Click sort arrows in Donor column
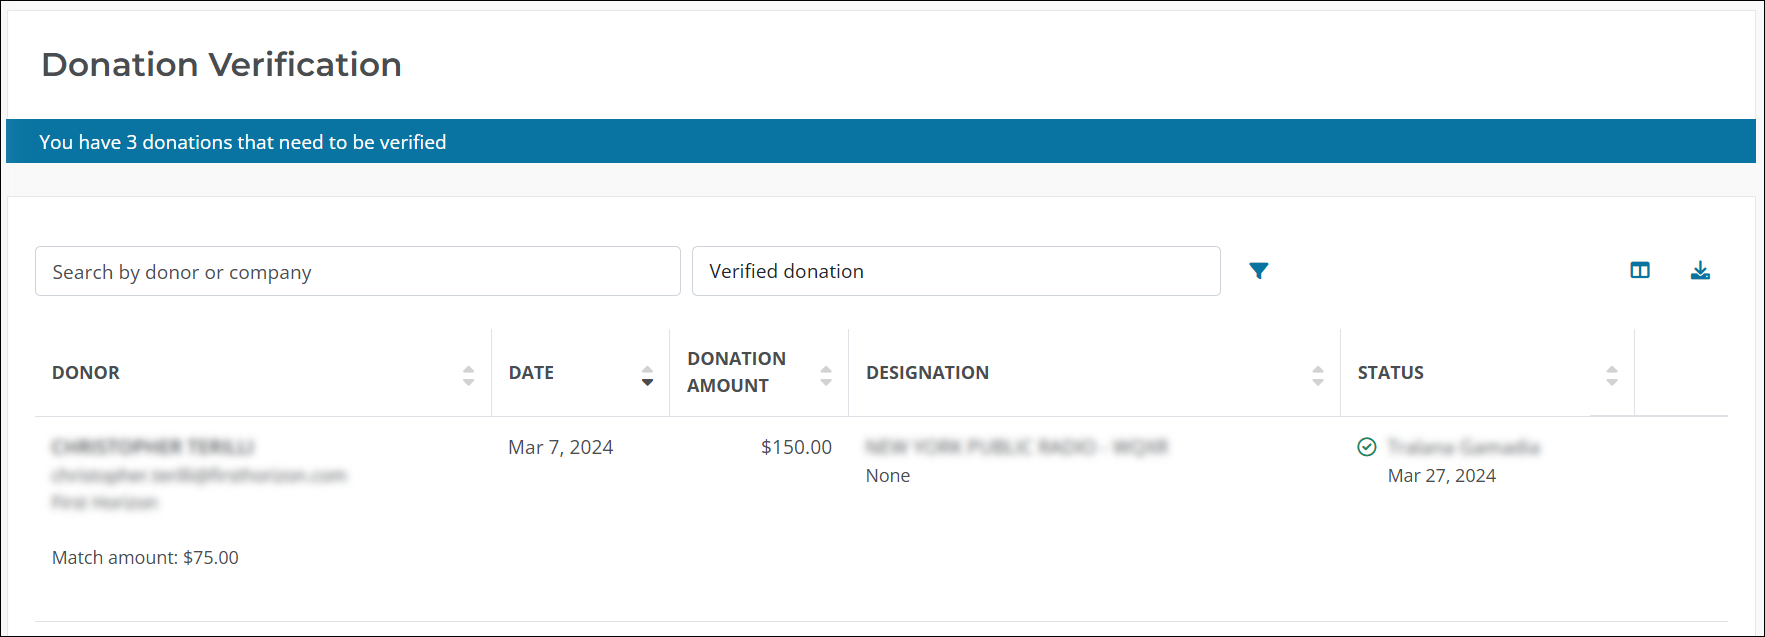Screen dimensions: 1765x637 click(468, 375)
